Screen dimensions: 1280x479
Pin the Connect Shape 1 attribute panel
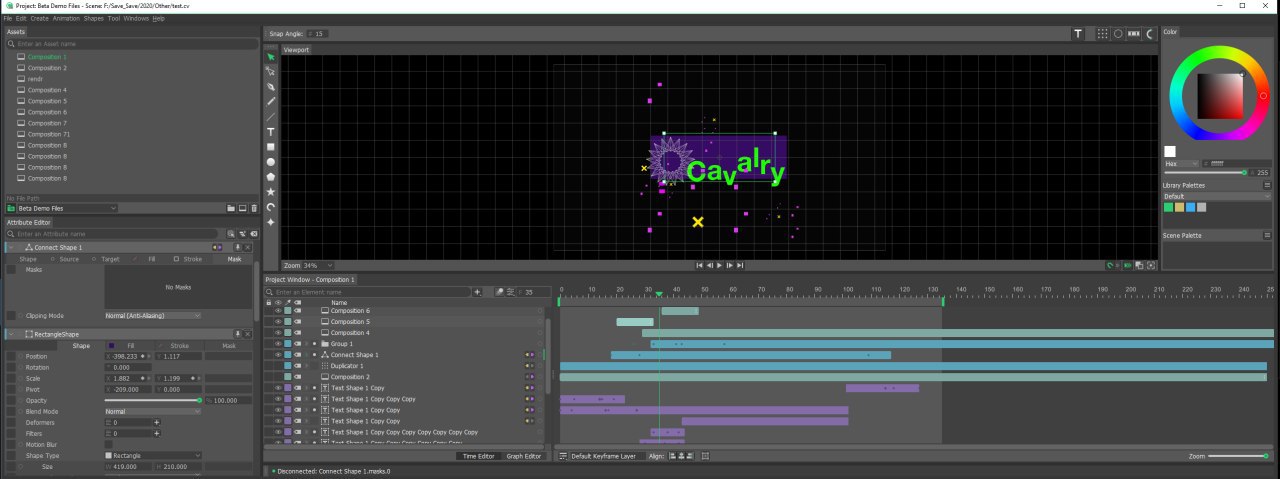click(238, 247)
